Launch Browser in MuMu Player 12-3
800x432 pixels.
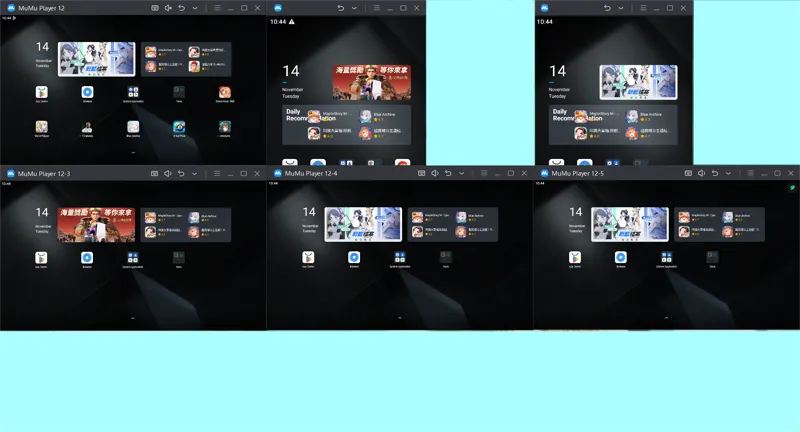pos(87,258)
